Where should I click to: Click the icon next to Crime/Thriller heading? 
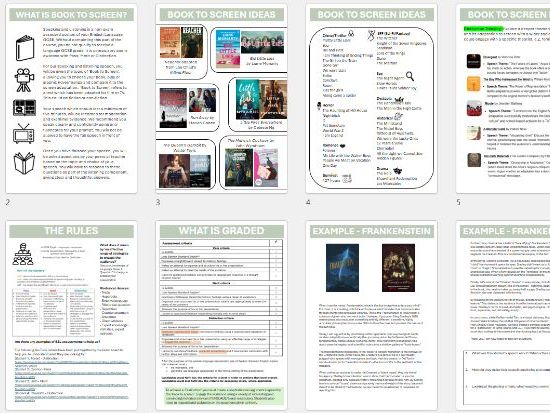[351, 34]
